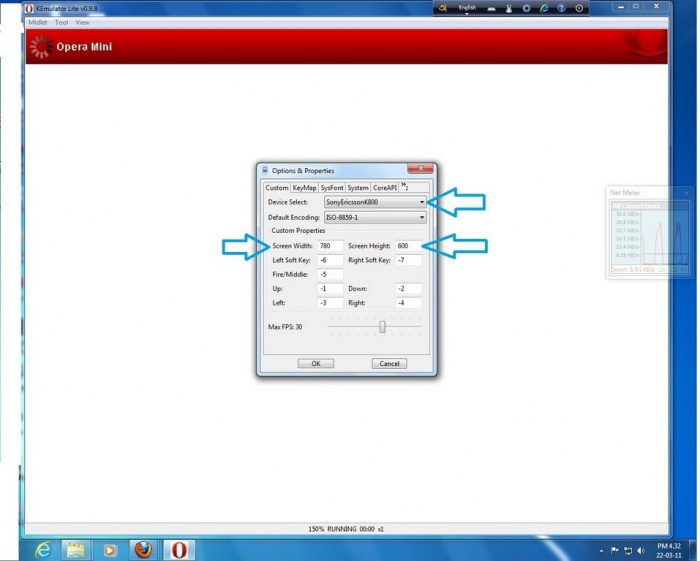Close the Options & Properties dialog
Image resolution: width=700 pixels, height=561 pixels.
pyautogui.click(x=420, y=169)
